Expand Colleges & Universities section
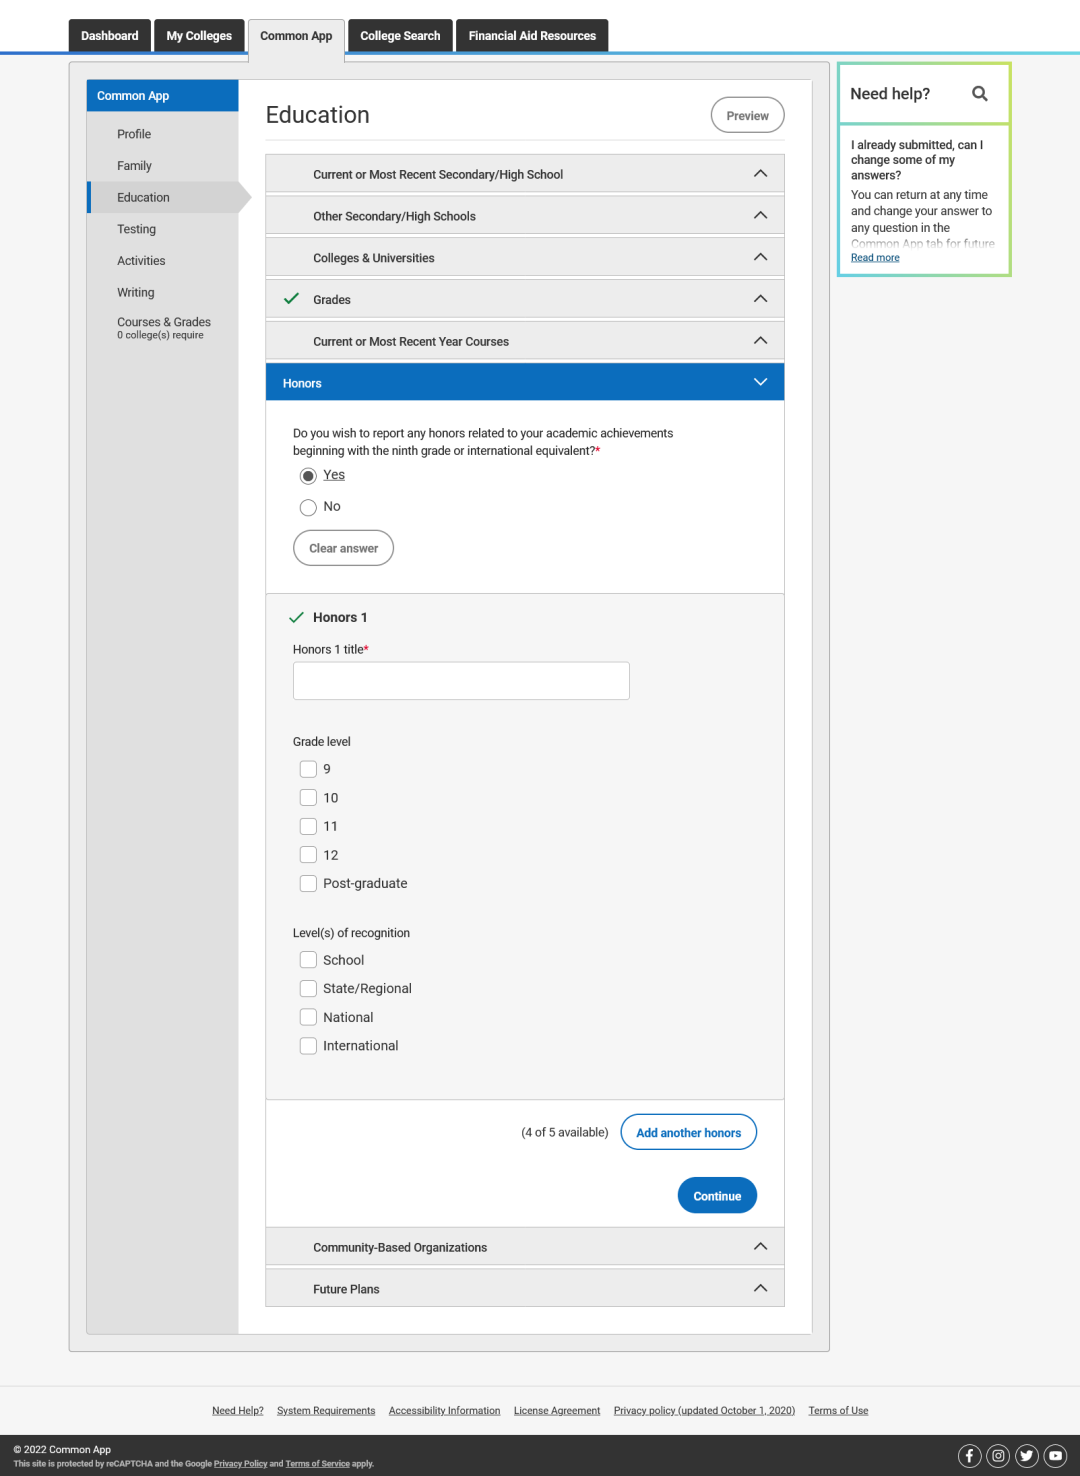The image size is (1080, 1476). [x=525, y=258]
